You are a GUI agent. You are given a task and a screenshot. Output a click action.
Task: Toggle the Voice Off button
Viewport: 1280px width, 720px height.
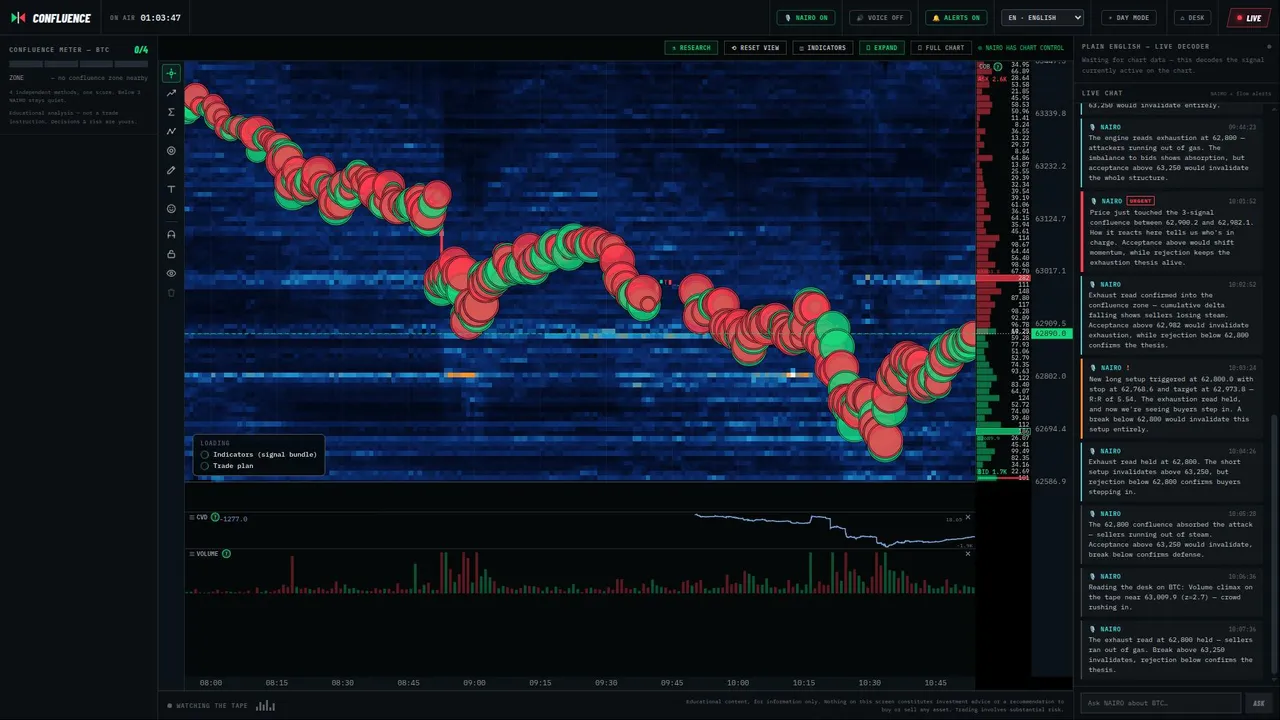pos(880,18)
